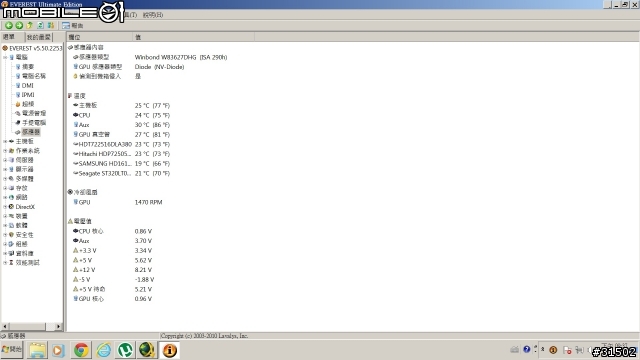The image size is (640, 360).
Task: Click the EVEREST taskbar button
Action: pyautogui.click(x=169, y=350)
